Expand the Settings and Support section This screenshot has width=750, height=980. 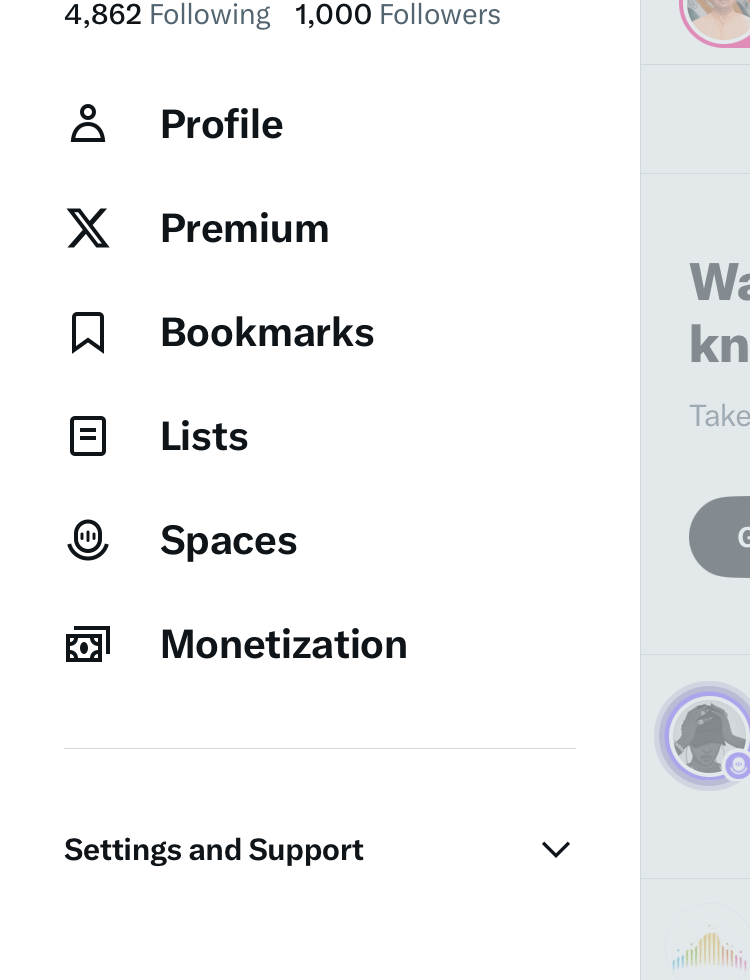pos(214,849)
